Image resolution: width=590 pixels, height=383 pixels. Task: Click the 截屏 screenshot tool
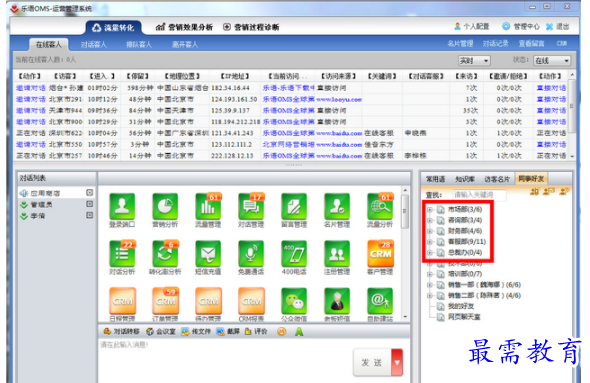tap(228, 331)
